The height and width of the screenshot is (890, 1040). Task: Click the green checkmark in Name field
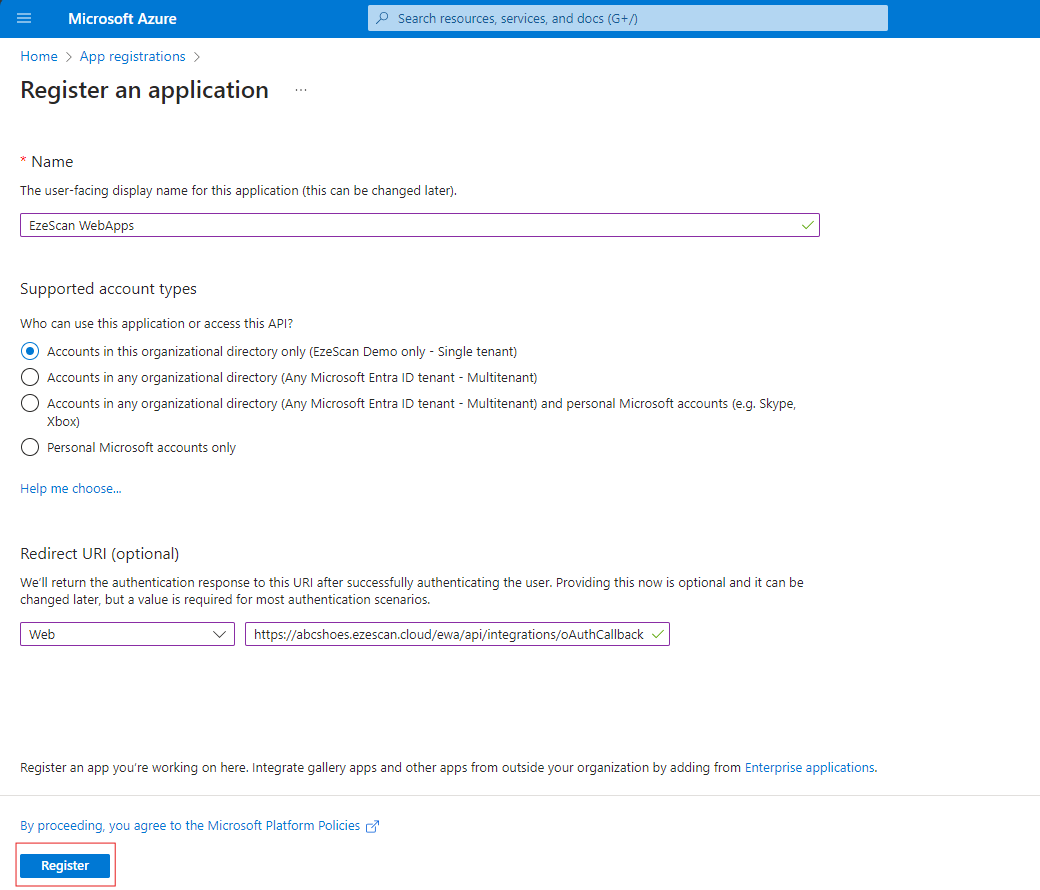click(x=807, y=225)
